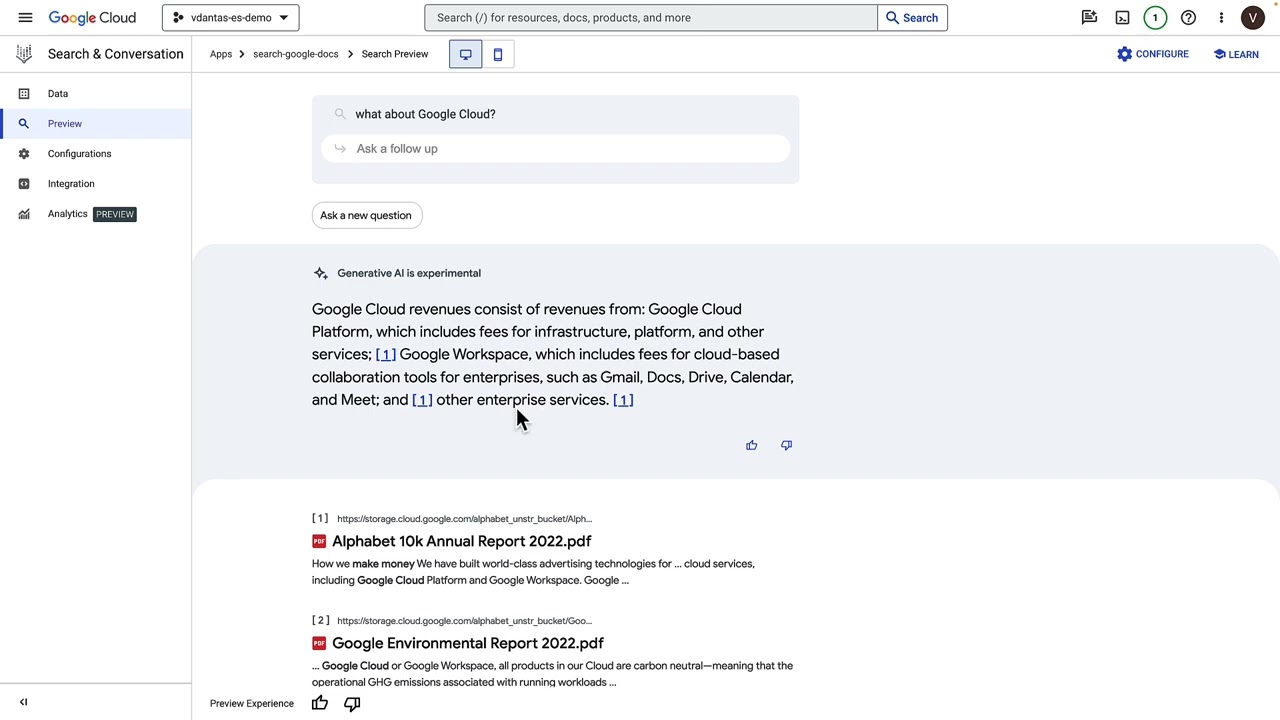Thumbs down the Preview Experience
1280x720 pixels.
[352, 703]
